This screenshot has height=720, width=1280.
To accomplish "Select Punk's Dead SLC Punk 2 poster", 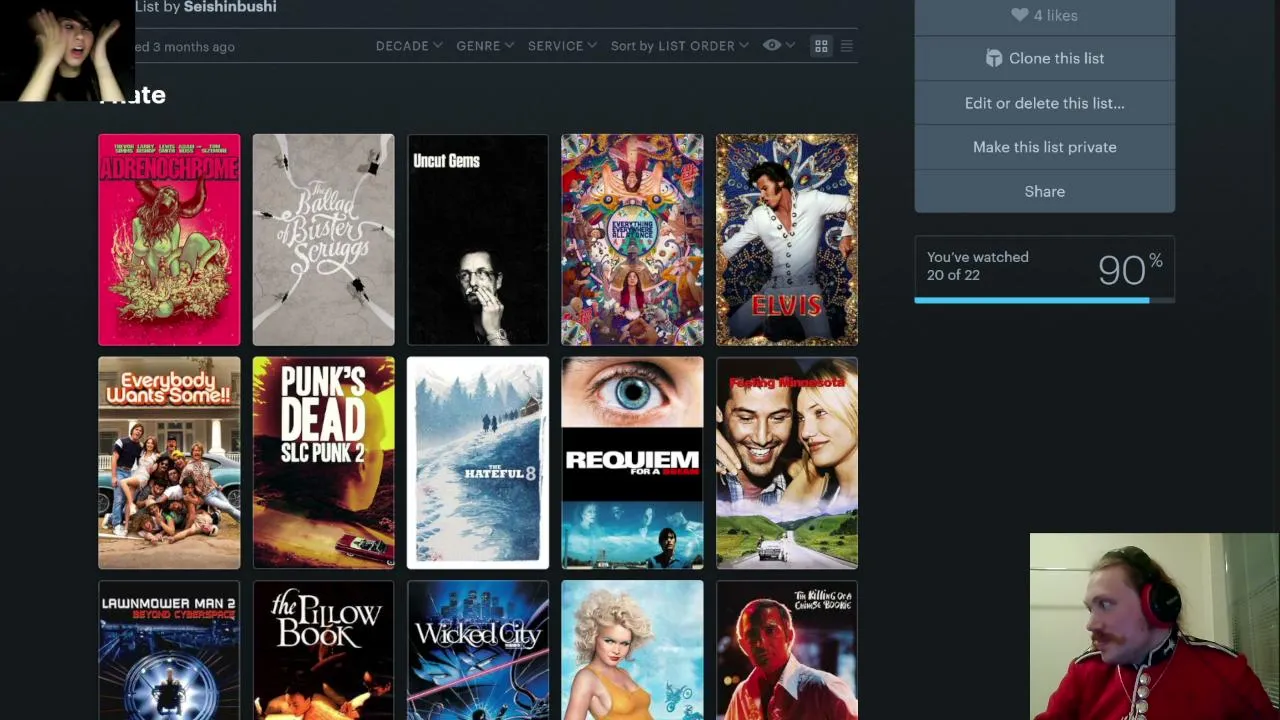I will point(323,463).
